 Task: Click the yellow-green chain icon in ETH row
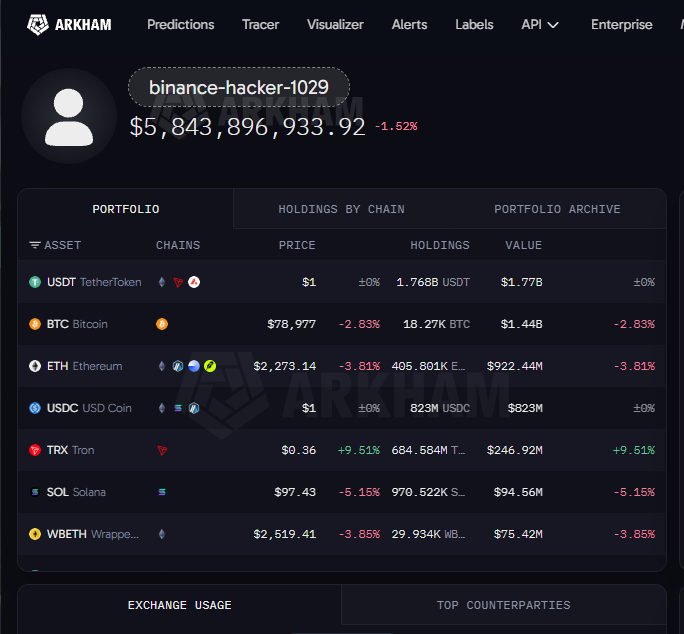pyautogui.click(x=210, y=366)
